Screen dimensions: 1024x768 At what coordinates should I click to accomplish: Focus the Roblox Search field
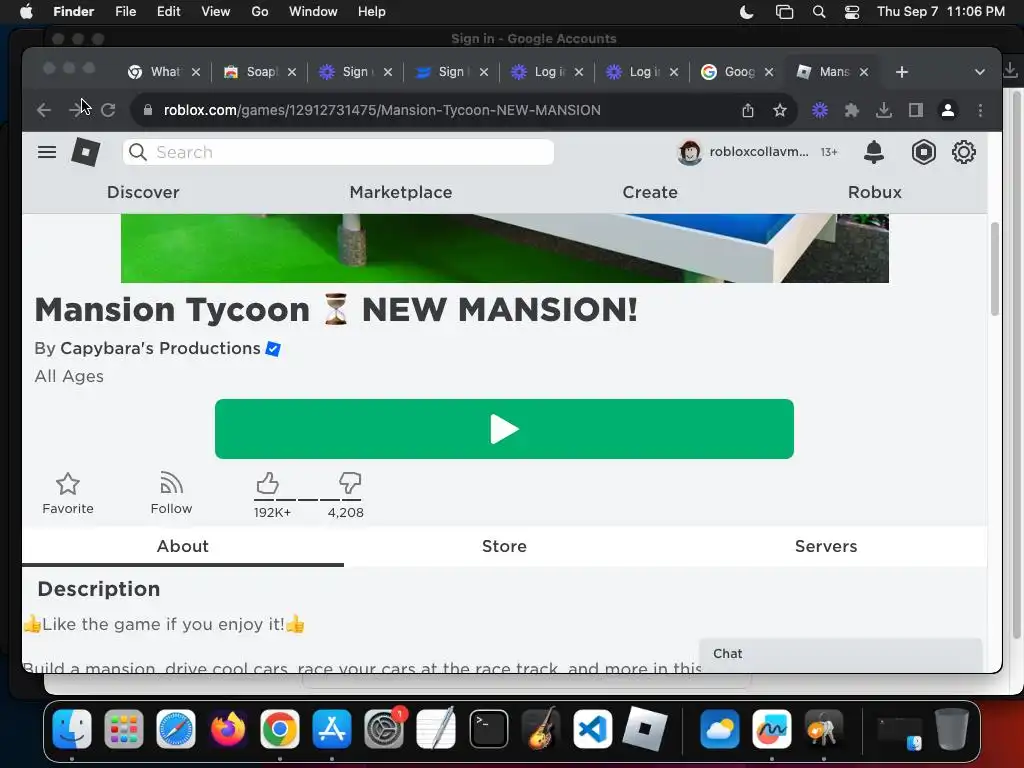[338, 152]
